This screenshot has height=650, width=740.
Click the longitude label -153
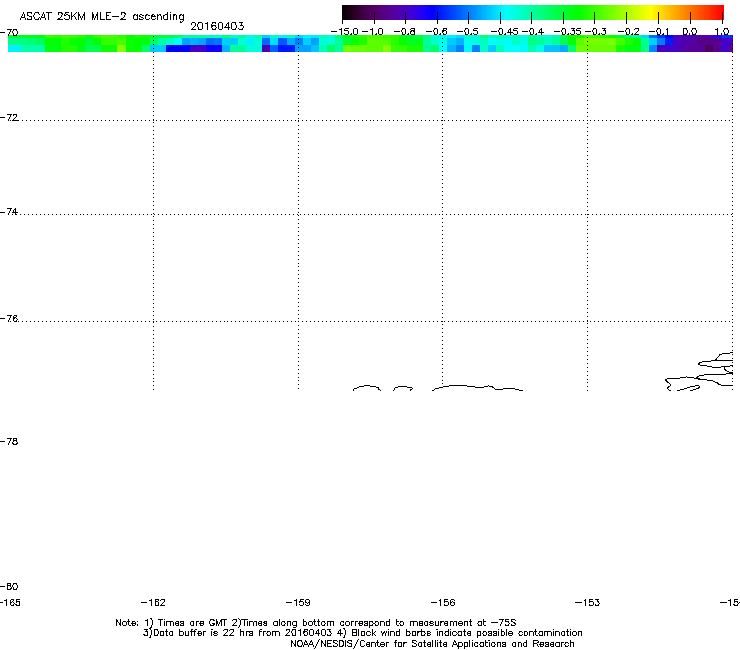tap(588, 602)
